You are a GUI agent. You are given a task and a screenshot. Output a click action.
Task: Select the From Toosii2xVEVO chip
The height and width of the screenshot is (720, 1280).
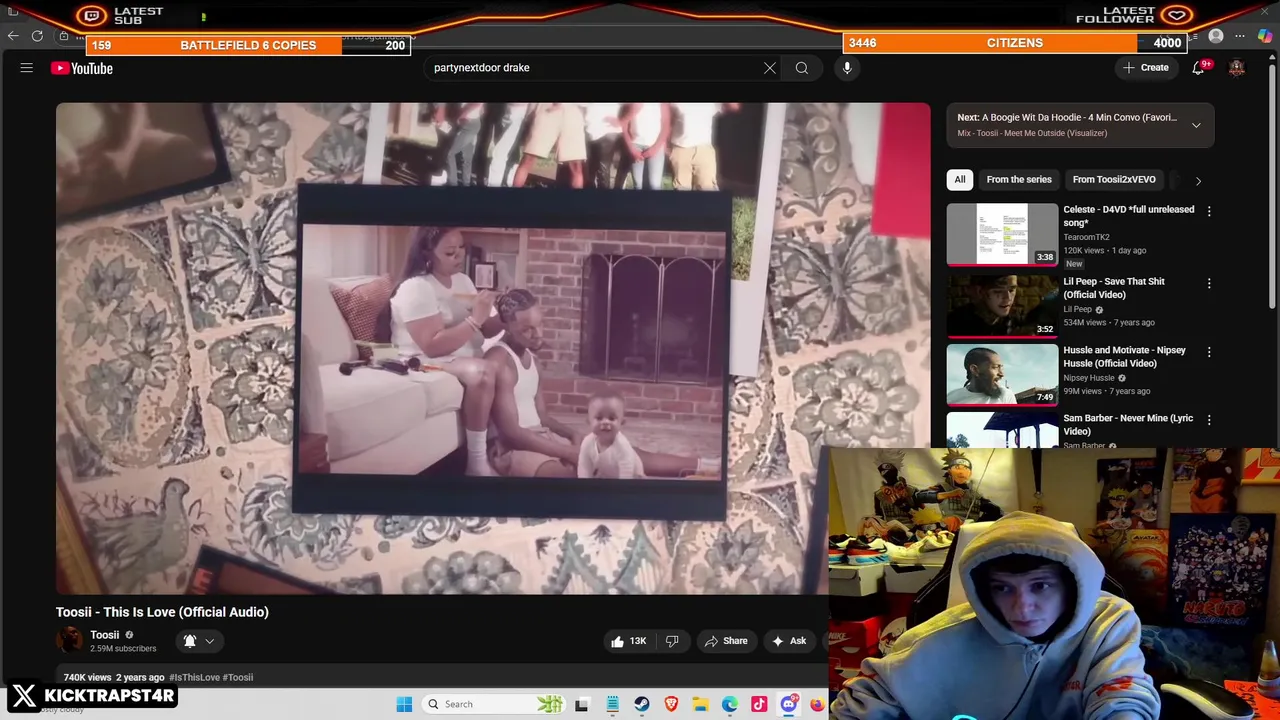(x=1114, y=180)
